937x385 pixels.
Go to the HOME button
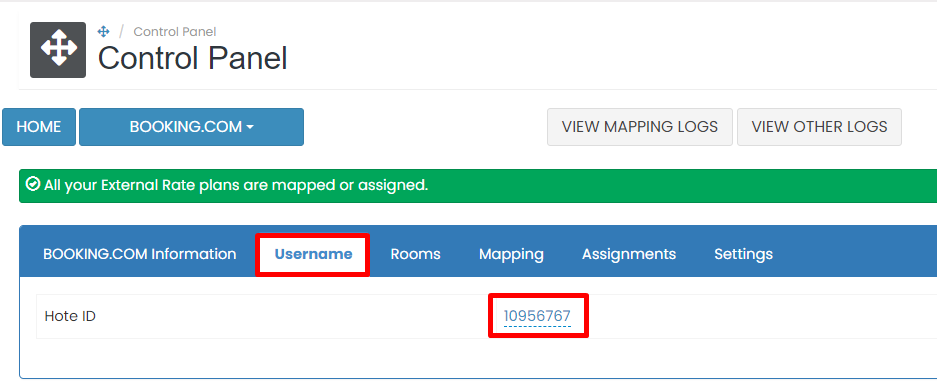coord(39,127)
